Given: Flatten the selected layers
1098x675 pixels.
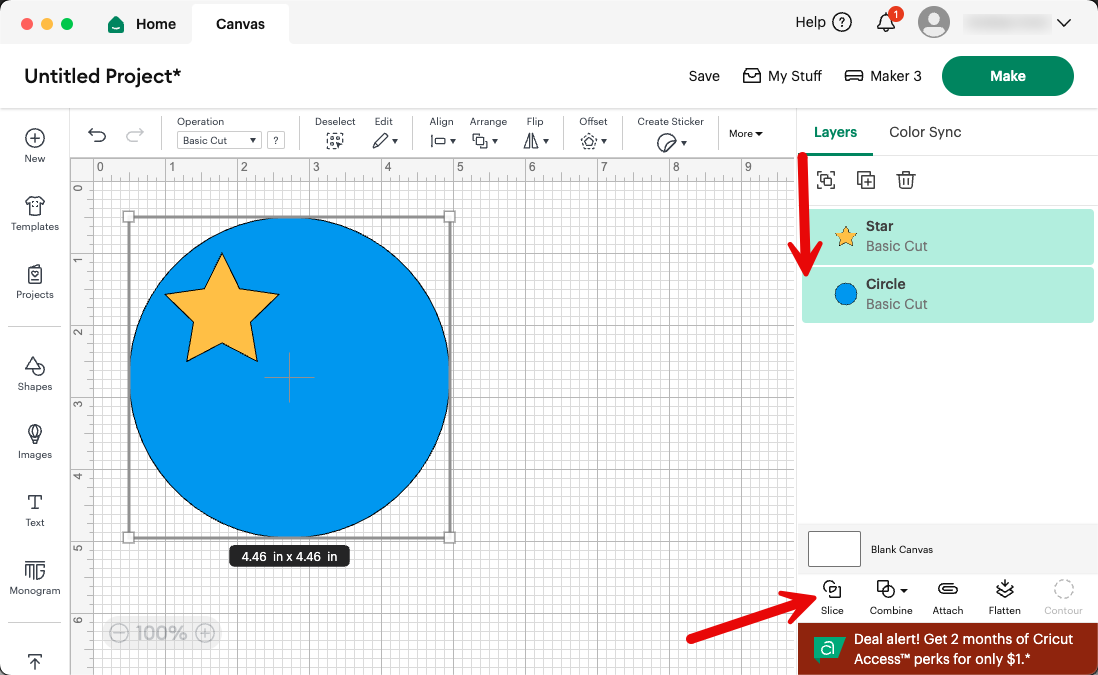Looking at the screenshot, I should (x=1004, y=597).
